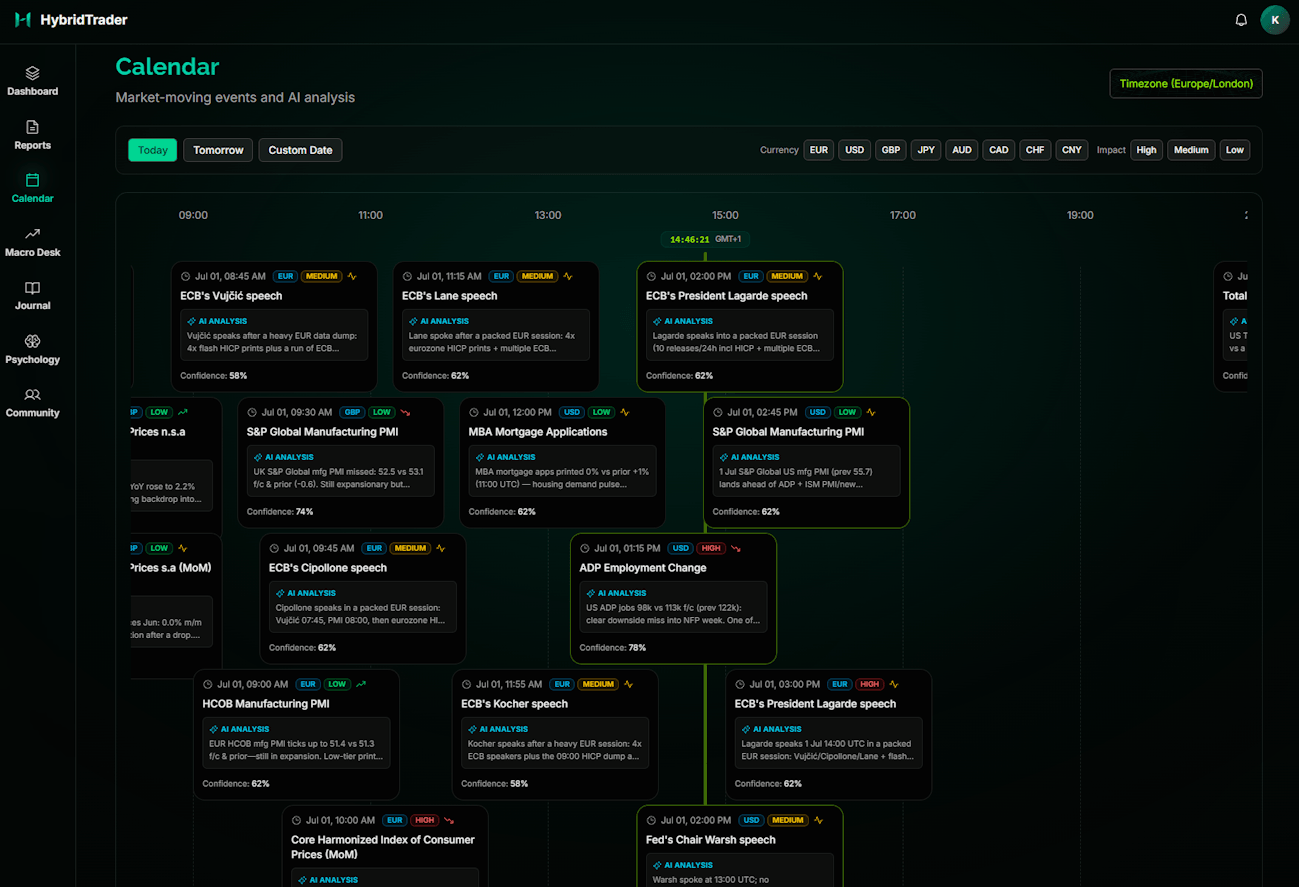The width and height of the screenshot is (1299, 887).
Task: Toggle the Medium impact filter
Action: click(x=1191, y=150)
